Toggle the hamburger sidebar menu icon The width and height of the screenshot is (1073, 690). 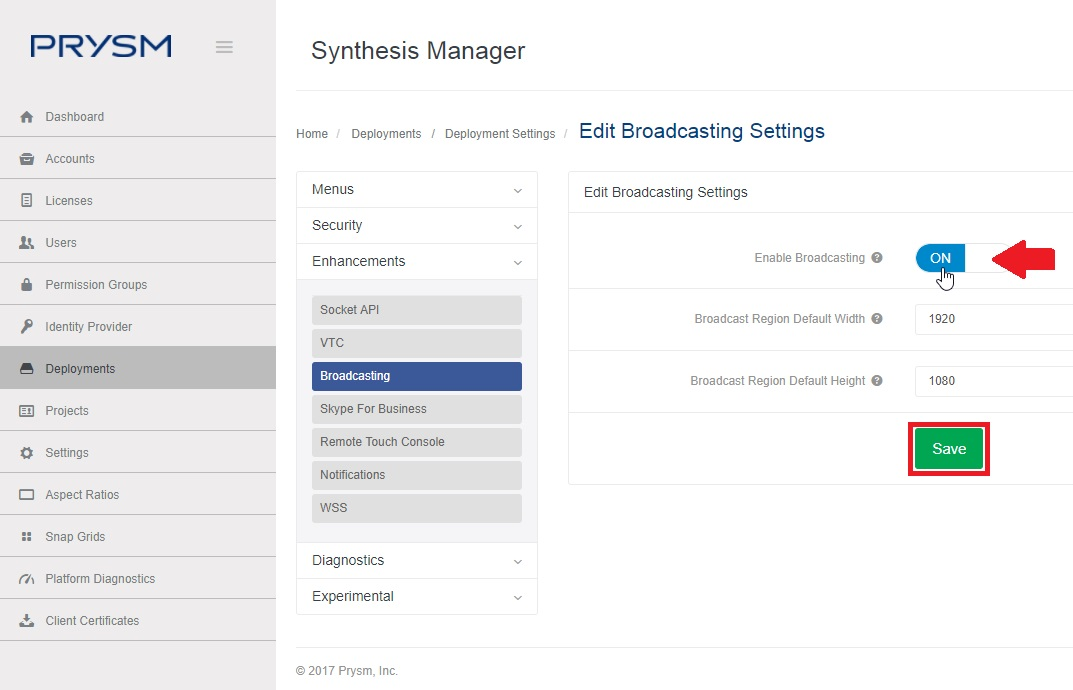tap(224, 47)
